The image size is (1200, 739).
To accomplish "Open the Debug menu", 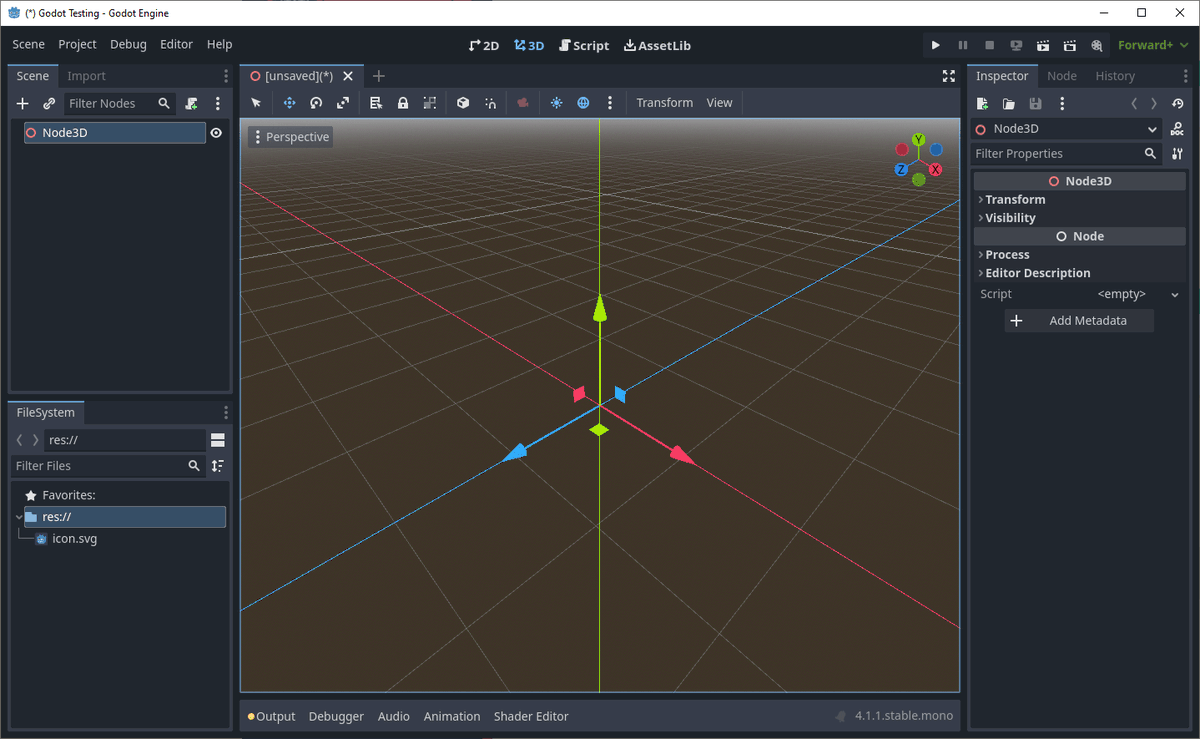I will coord(128,44).
